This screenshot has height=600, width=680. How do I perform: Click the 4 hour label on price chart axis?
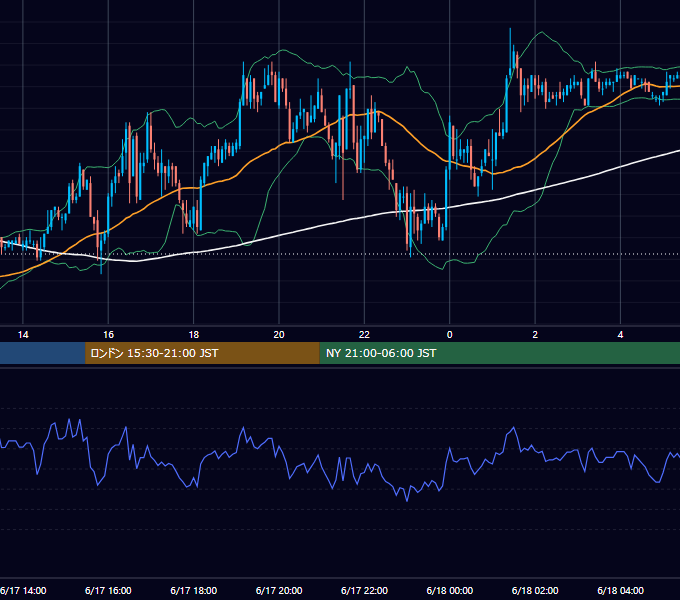pyautogui.click(x=621, y=335)
